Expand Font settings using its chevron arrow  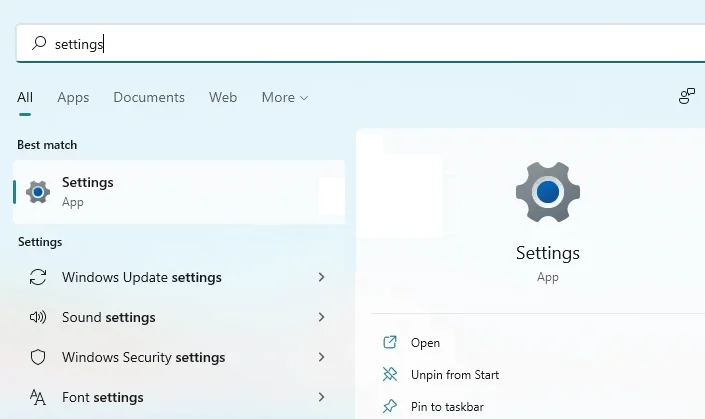tap(321, 397)
